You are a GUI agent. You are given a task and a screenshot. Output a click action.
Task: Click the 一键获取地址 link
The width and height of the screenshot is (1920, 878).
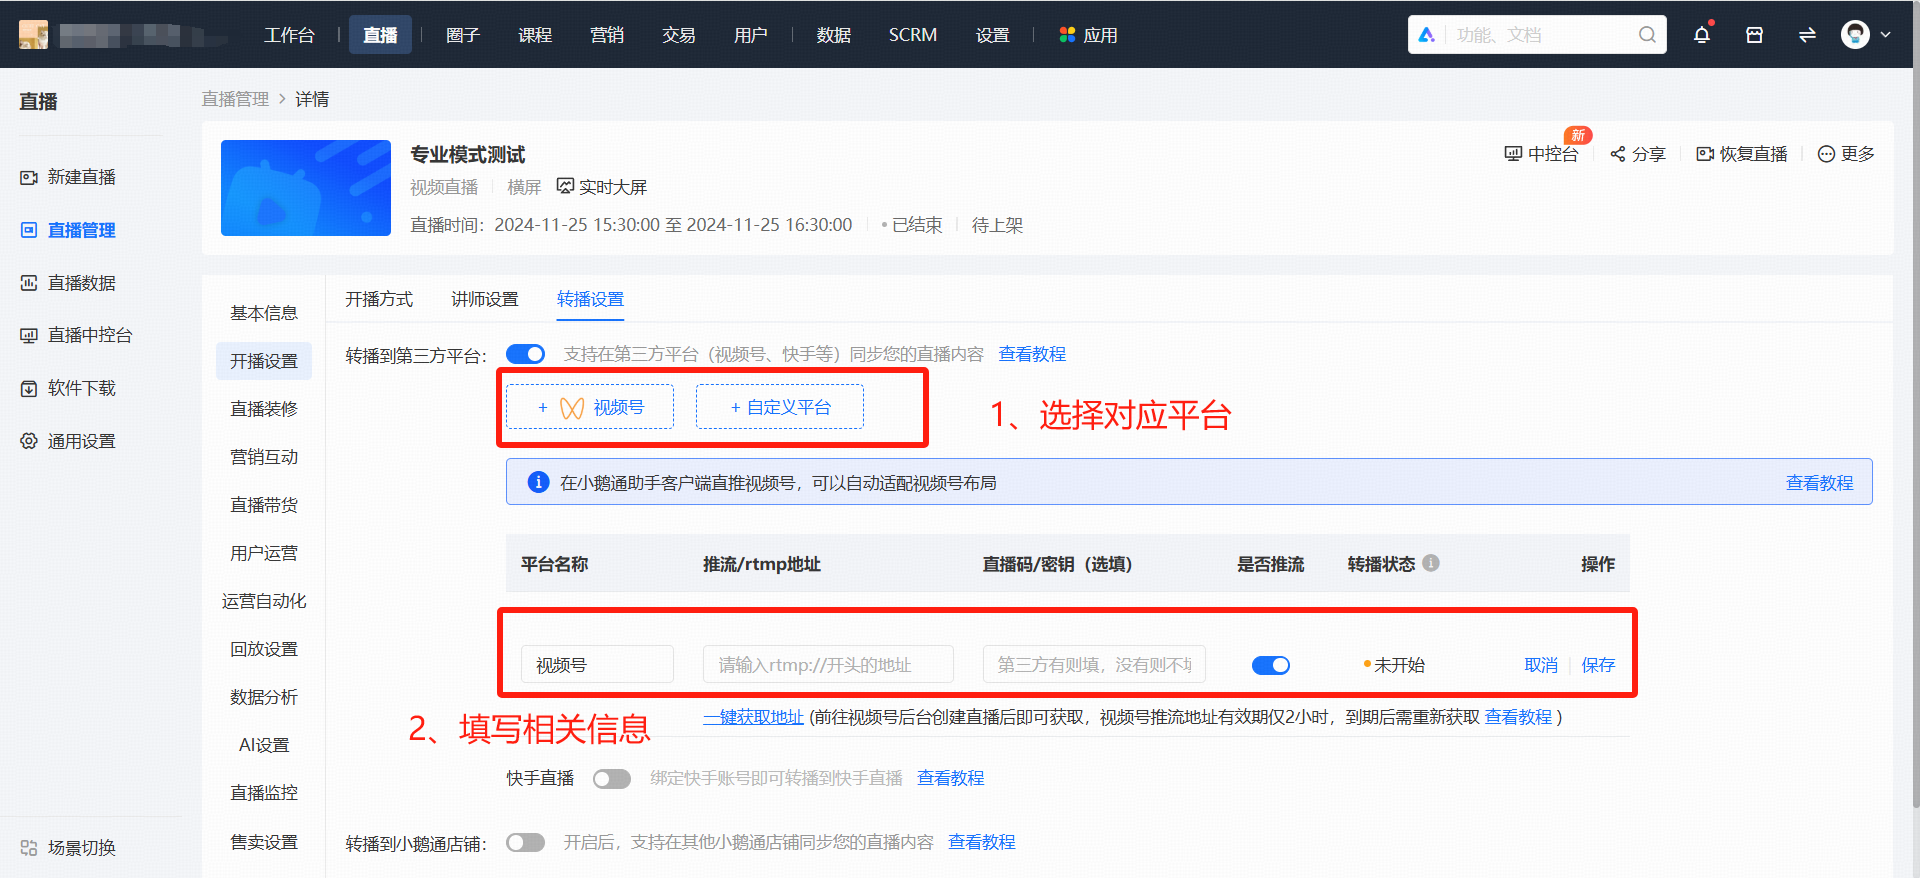(x=753, y=717)
